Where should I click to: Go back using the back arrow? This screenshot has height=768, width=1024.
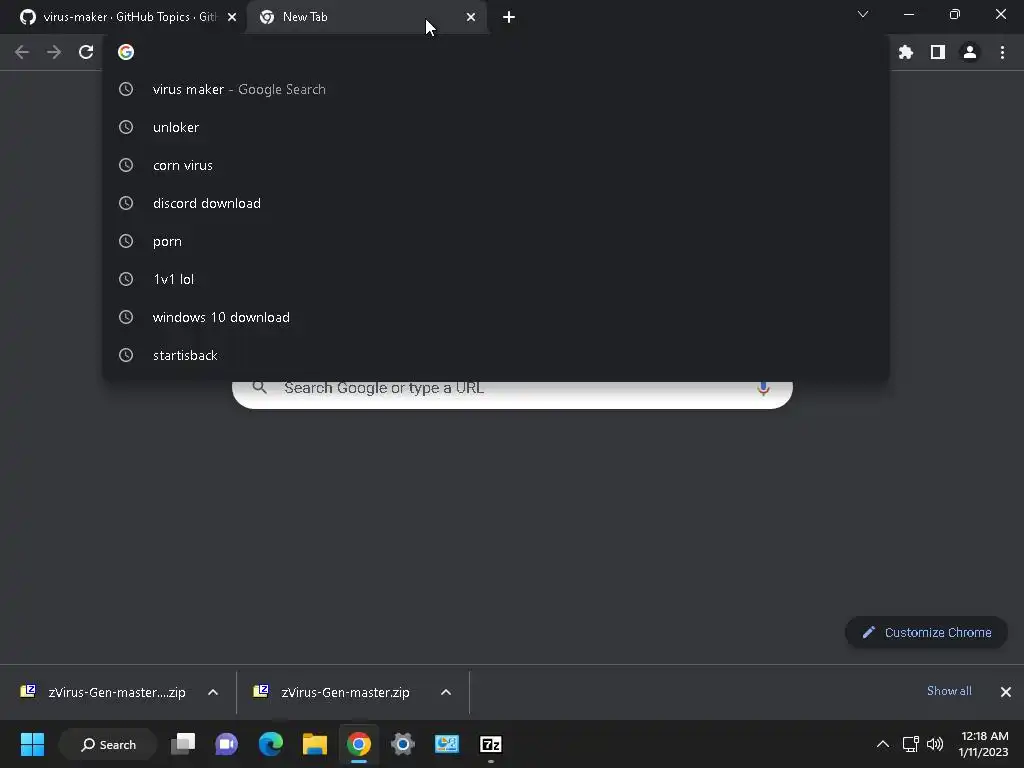pos(22,52)
